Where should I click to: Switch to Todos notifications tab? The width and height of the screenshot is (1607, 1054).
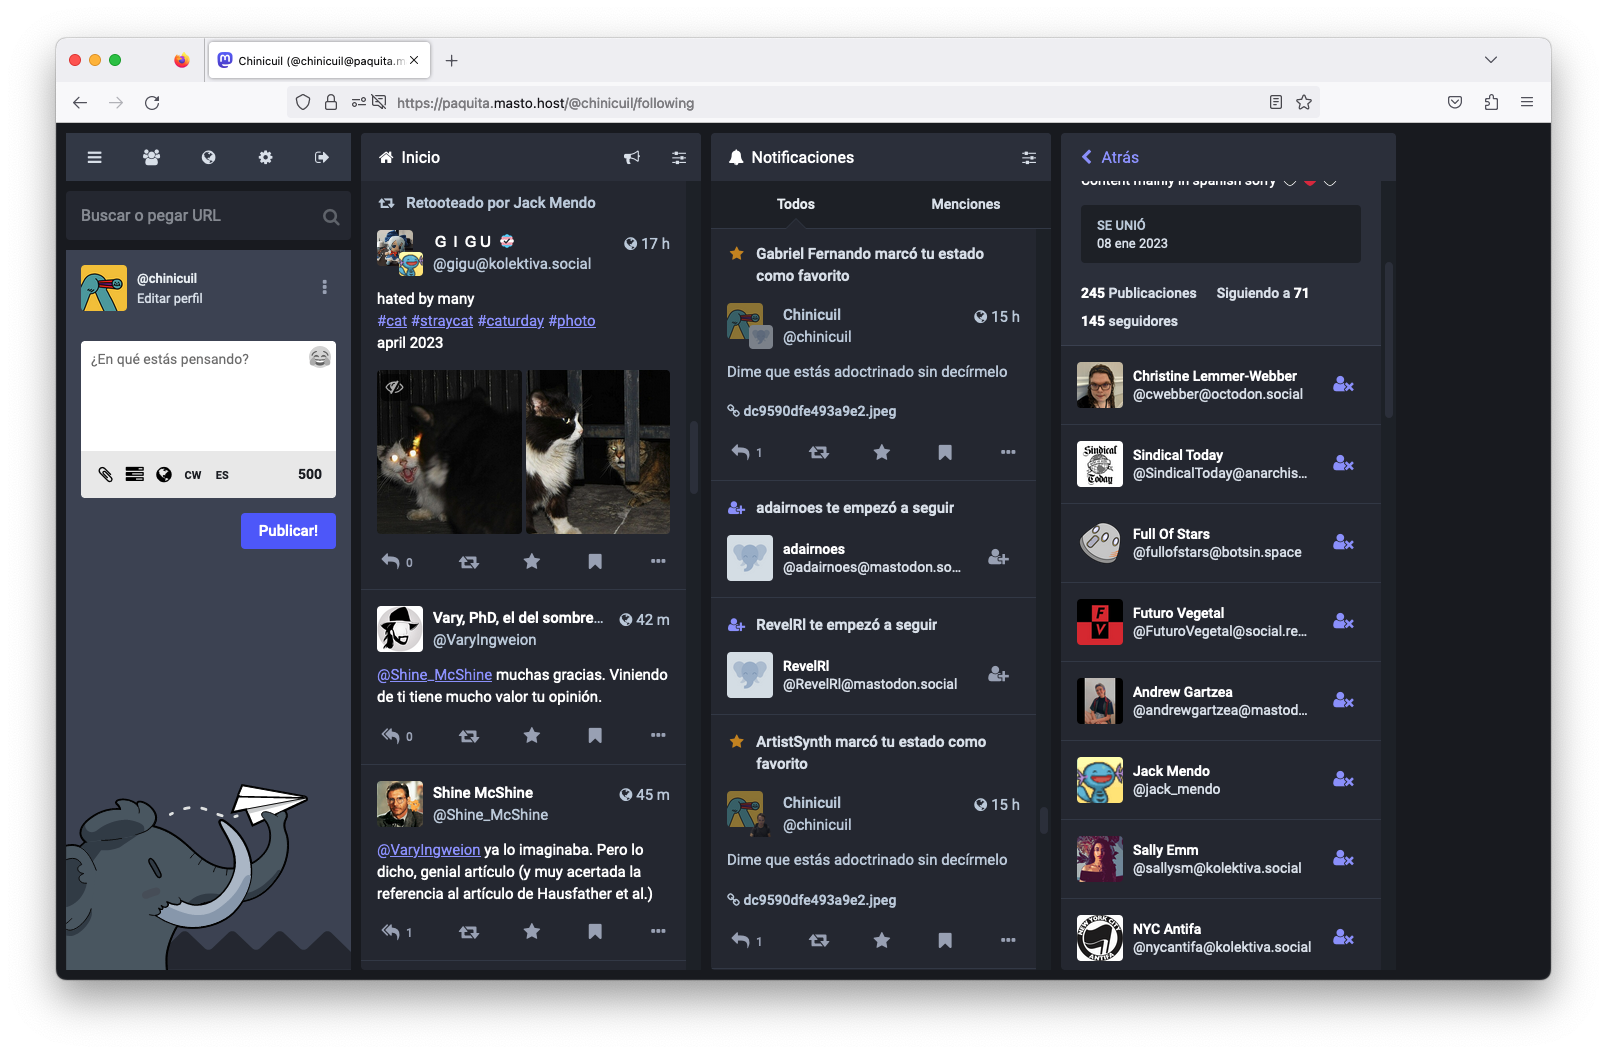(796, 204)
